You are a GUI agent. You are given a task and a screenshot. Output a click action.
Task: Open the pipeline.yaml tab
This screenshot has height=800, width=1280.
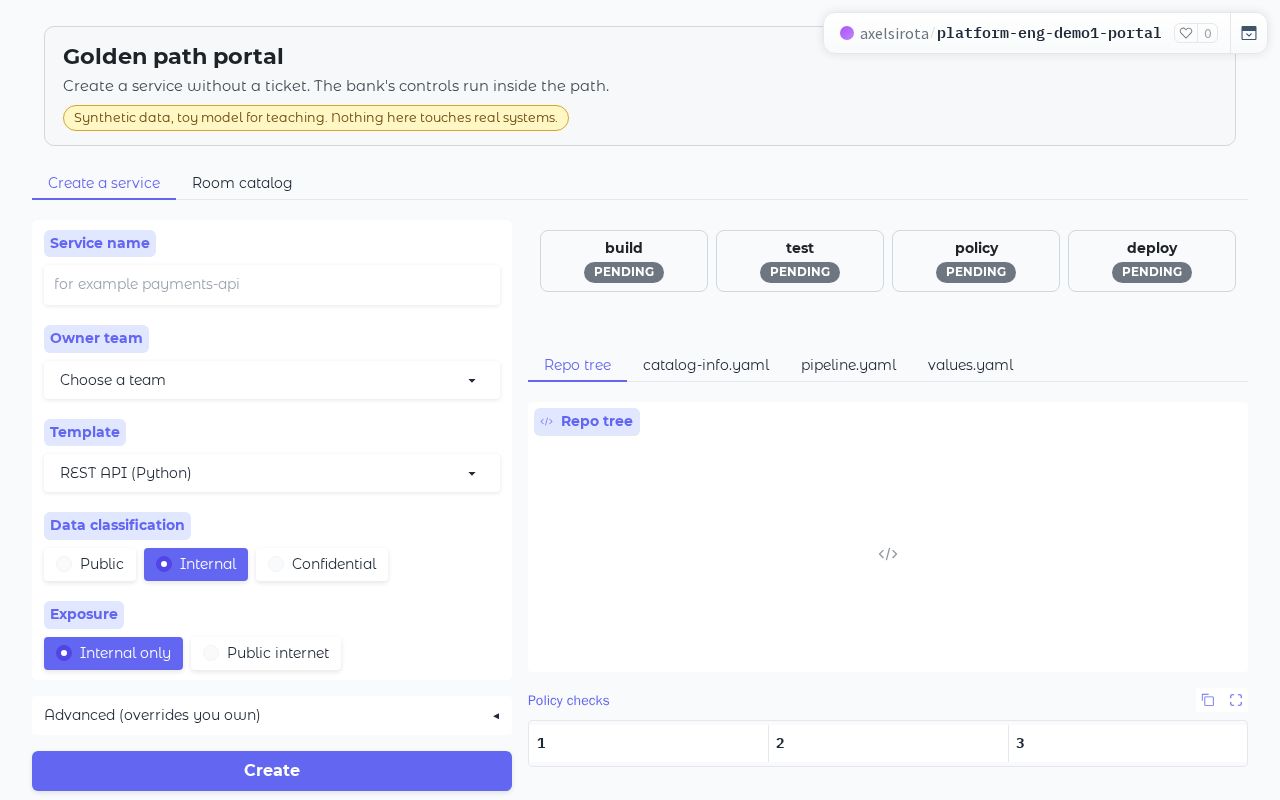(848, 365)
